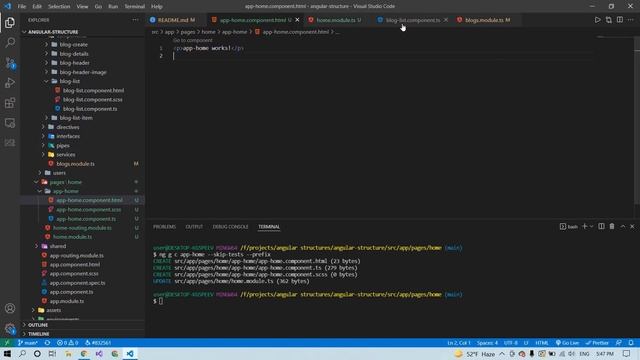
Task: Open the Remote Explorer view
Action: [10, 122]
